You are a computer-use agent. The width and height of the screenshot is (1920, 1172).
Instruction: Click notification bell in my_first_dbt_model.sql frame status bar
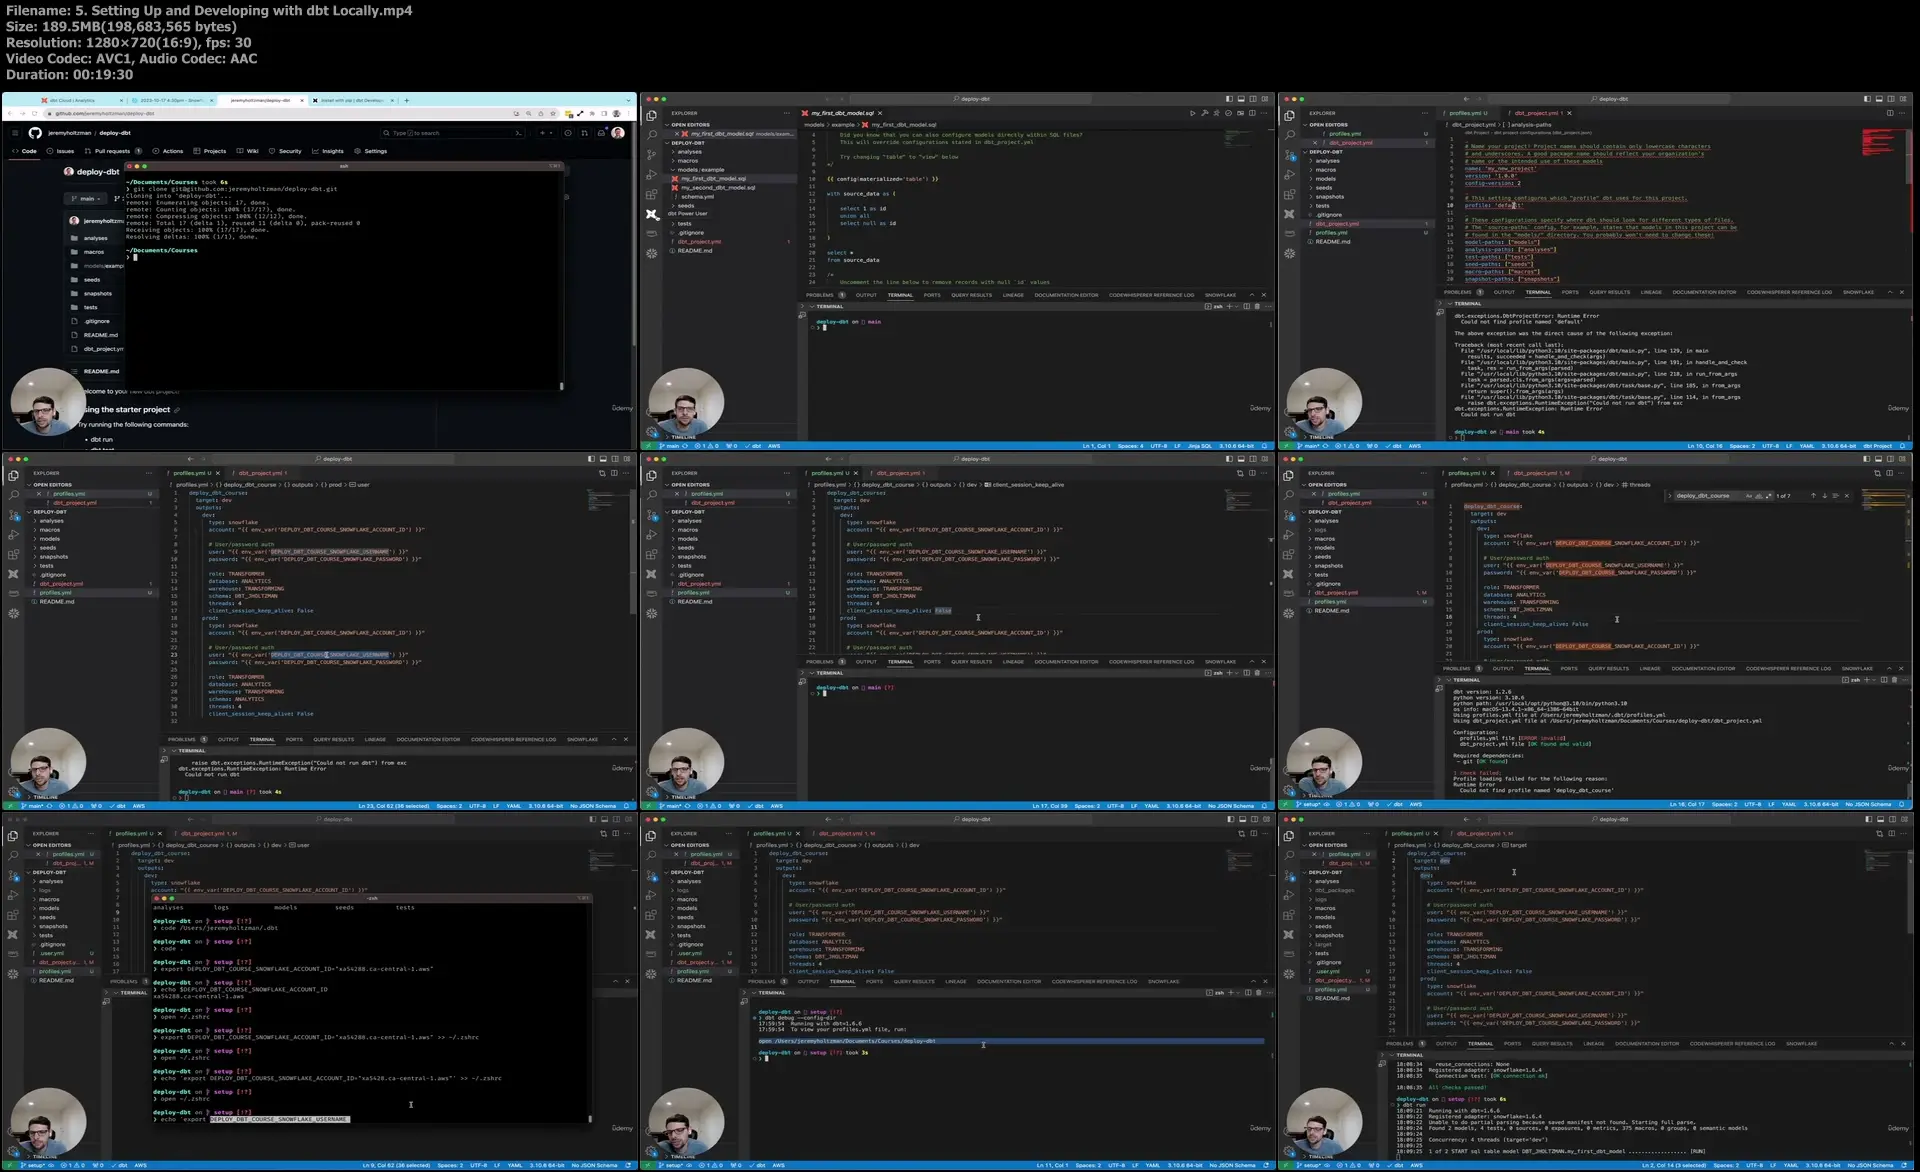click(1264, 446)
